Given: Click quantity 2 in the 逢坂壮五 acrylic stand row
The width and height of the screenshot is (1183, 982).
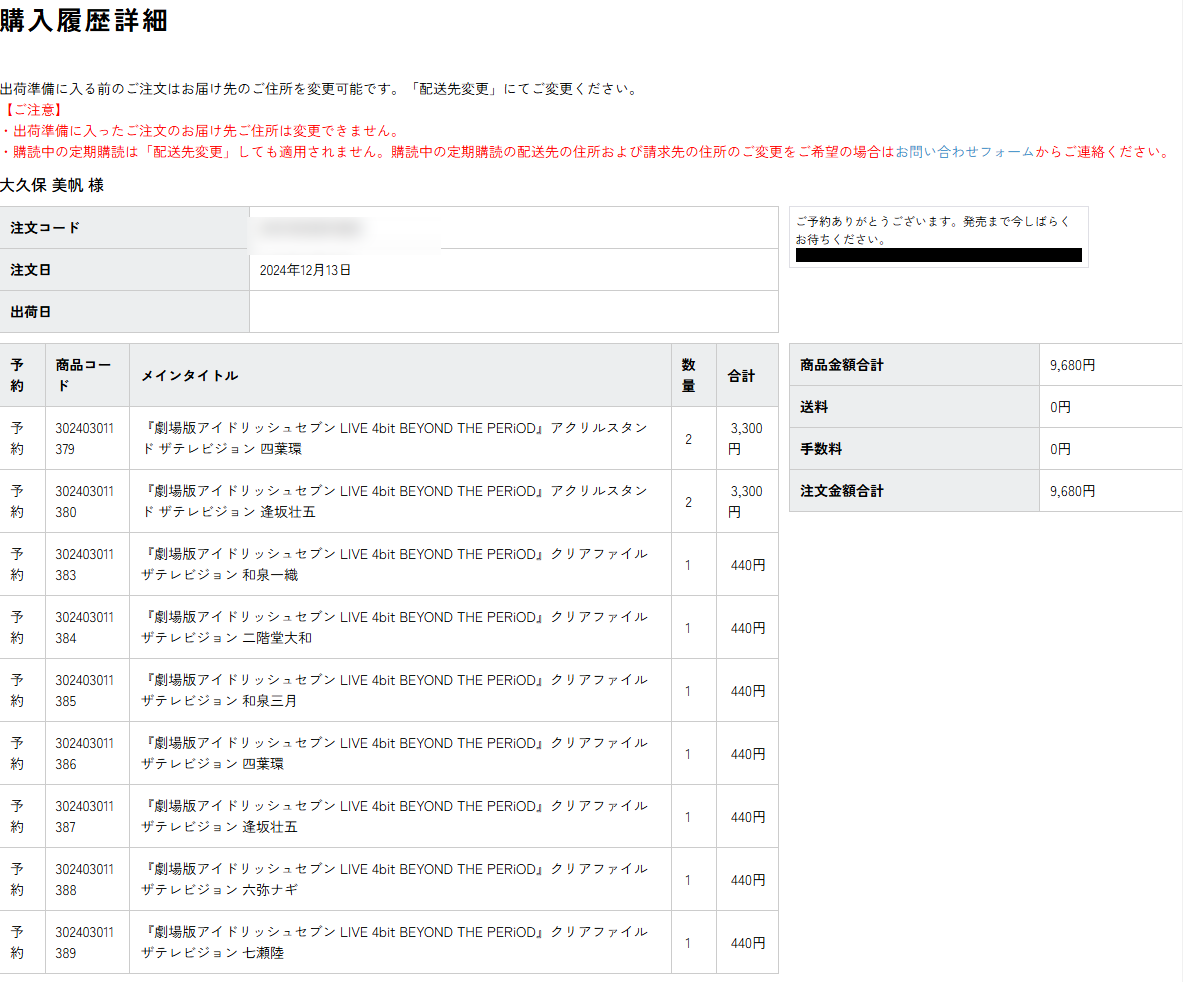Looking at the screenshot, I should [688, 502].
